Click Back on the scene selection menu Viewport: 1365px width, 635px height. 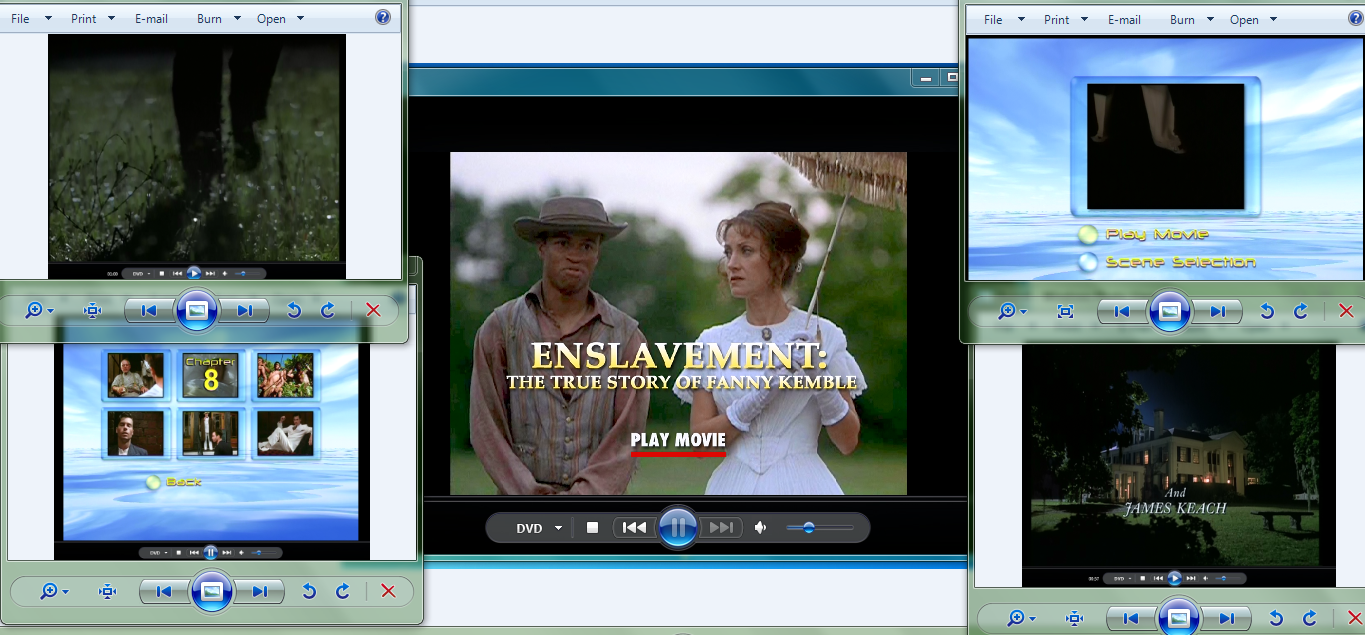[x=174, y=482]
